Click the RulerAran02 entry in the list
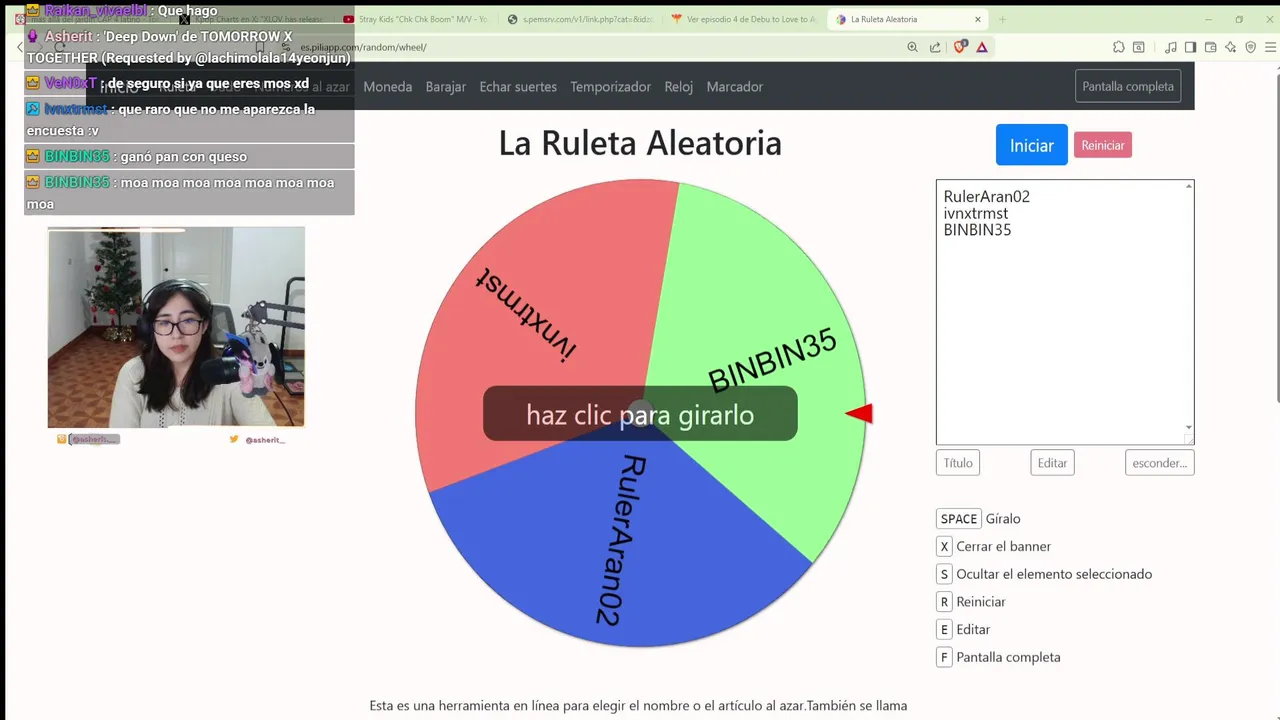 click(986, 197)
